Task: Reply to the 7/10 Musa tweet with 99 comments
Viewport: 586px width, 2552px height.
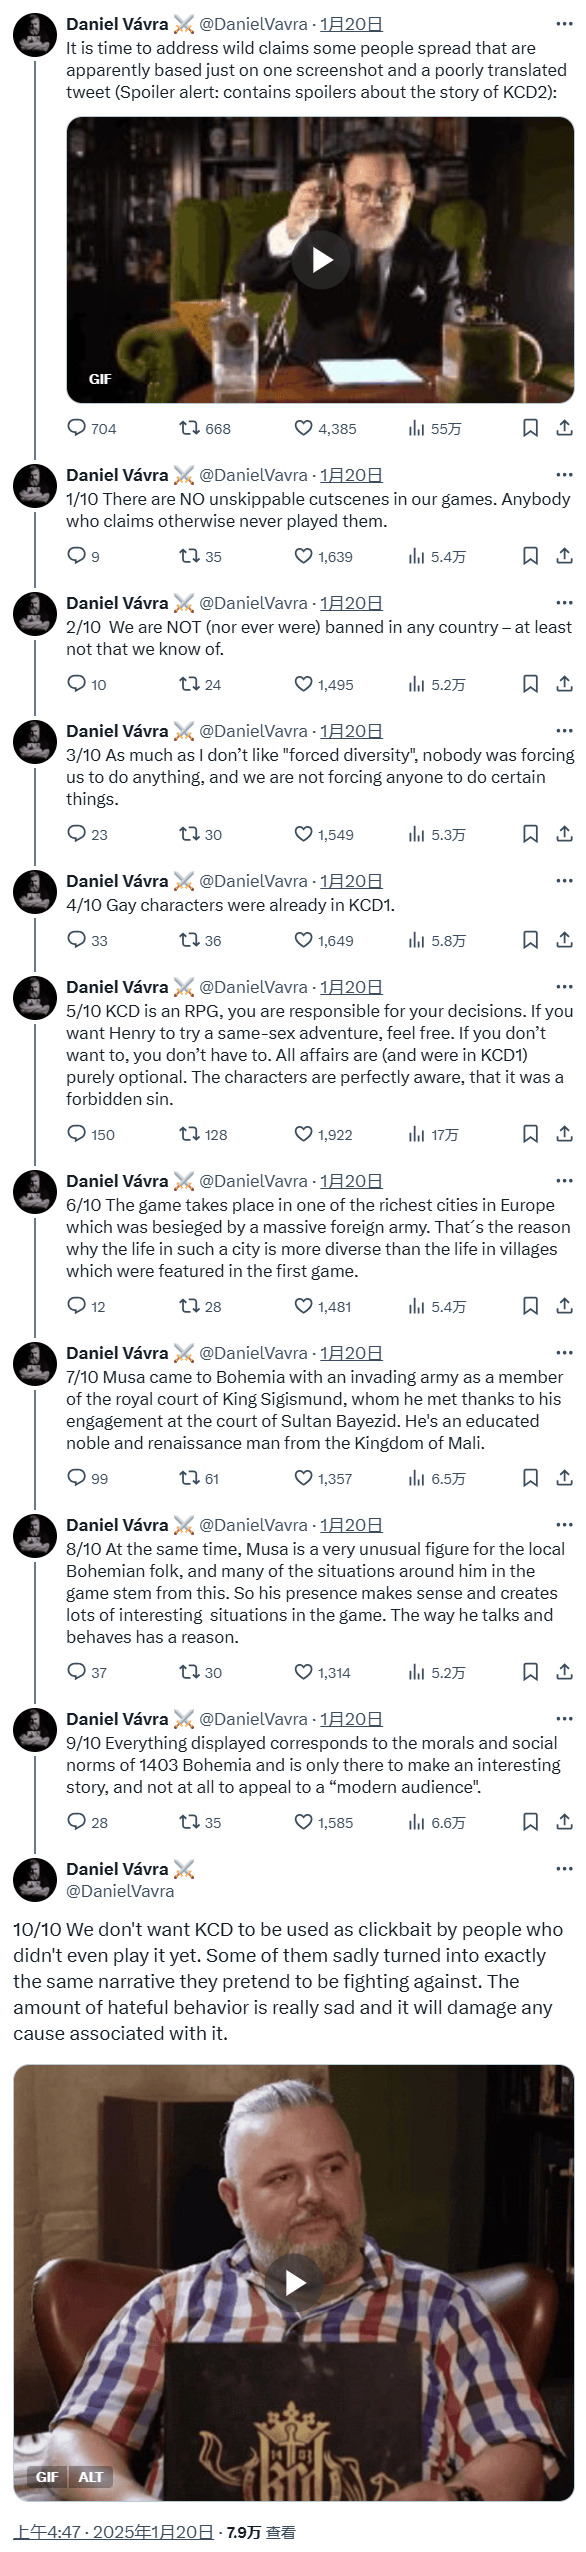Action: (87, 1478)
